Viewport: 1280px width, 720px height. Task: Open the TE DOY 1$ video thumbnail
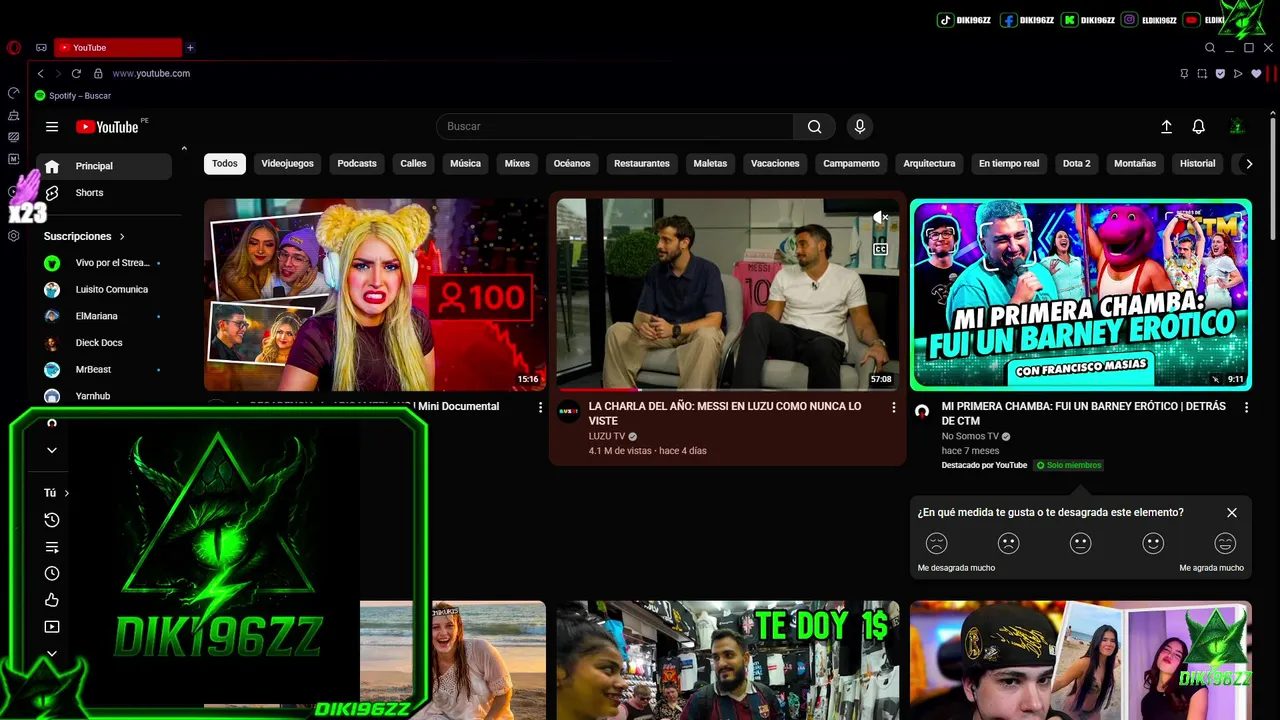728,660
